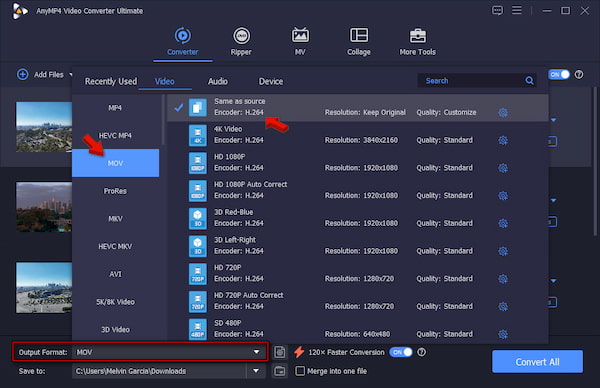Open settings gear for 3D Red-Blue

(503, 223)
